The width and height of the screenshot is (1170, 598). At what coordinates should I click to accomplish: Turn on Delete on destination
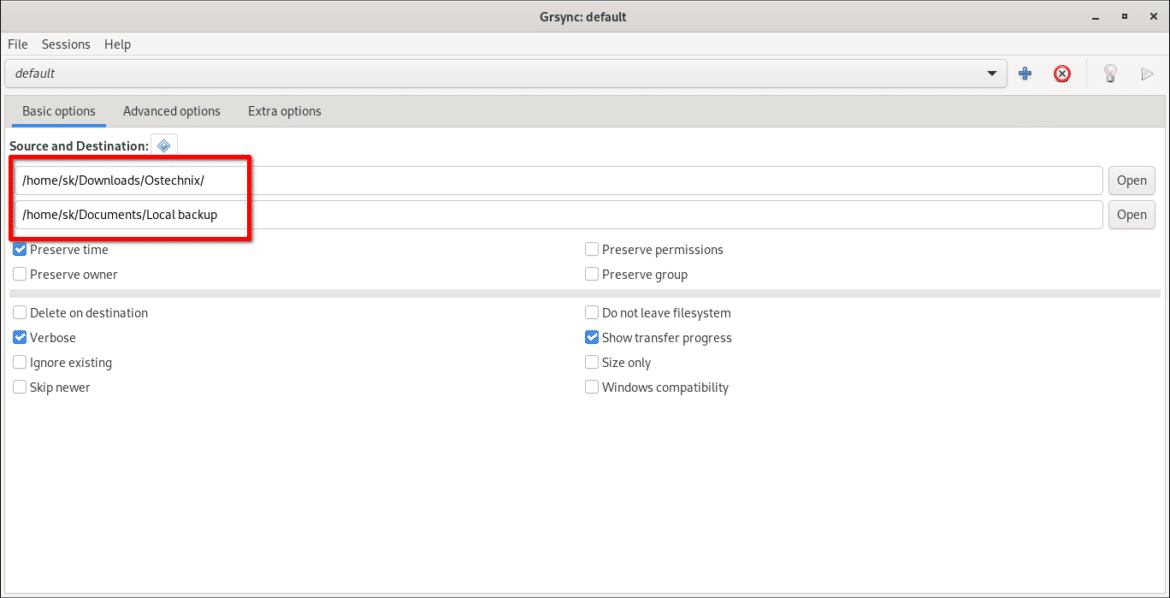click(x=19, y=312)
